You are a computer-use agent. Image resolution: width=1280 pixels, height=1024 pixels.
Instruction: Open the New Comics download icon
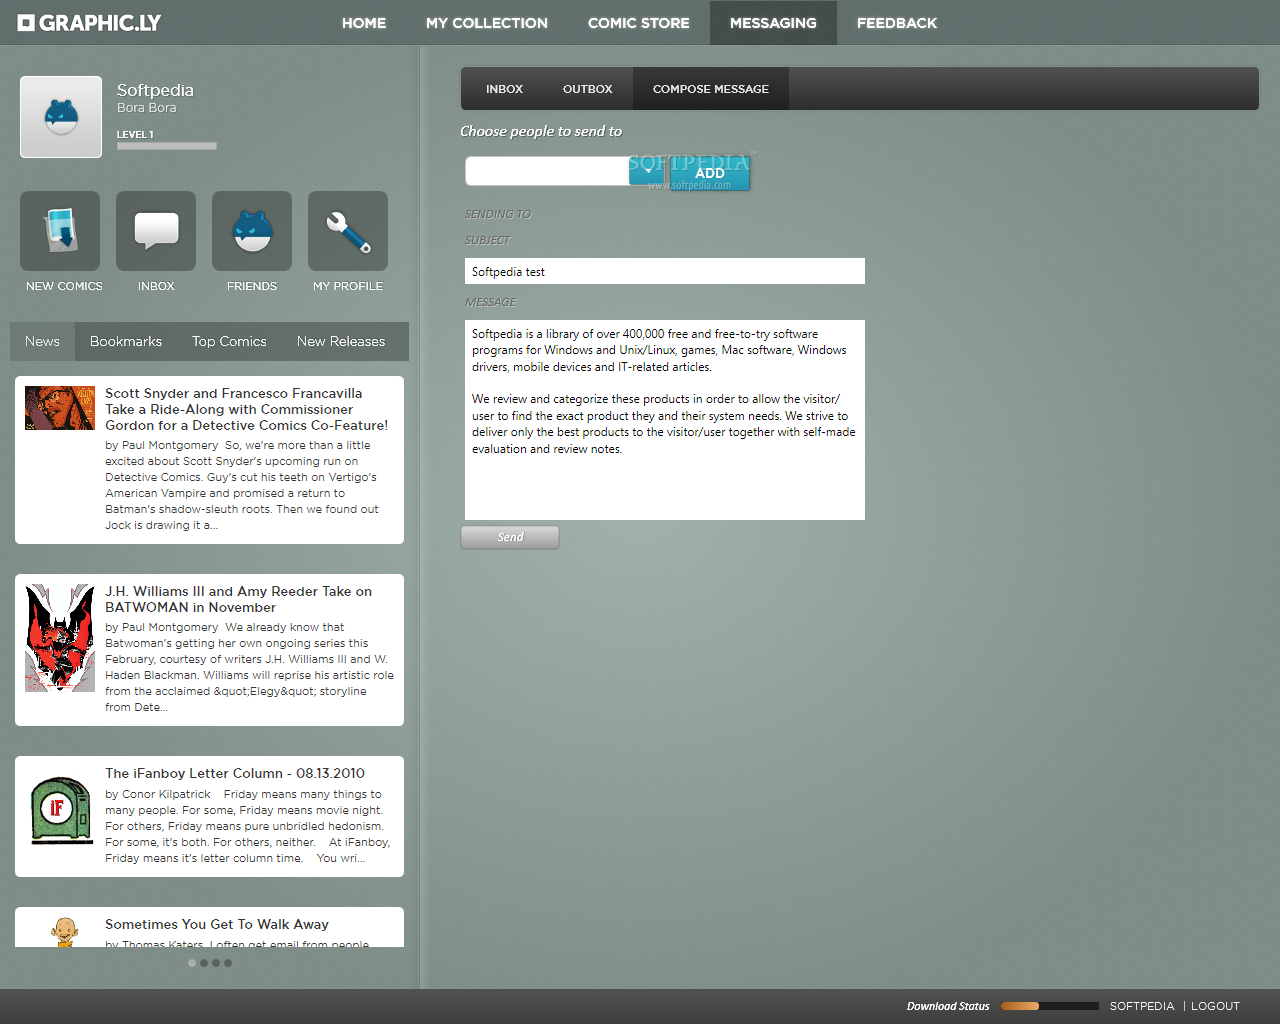60,231
